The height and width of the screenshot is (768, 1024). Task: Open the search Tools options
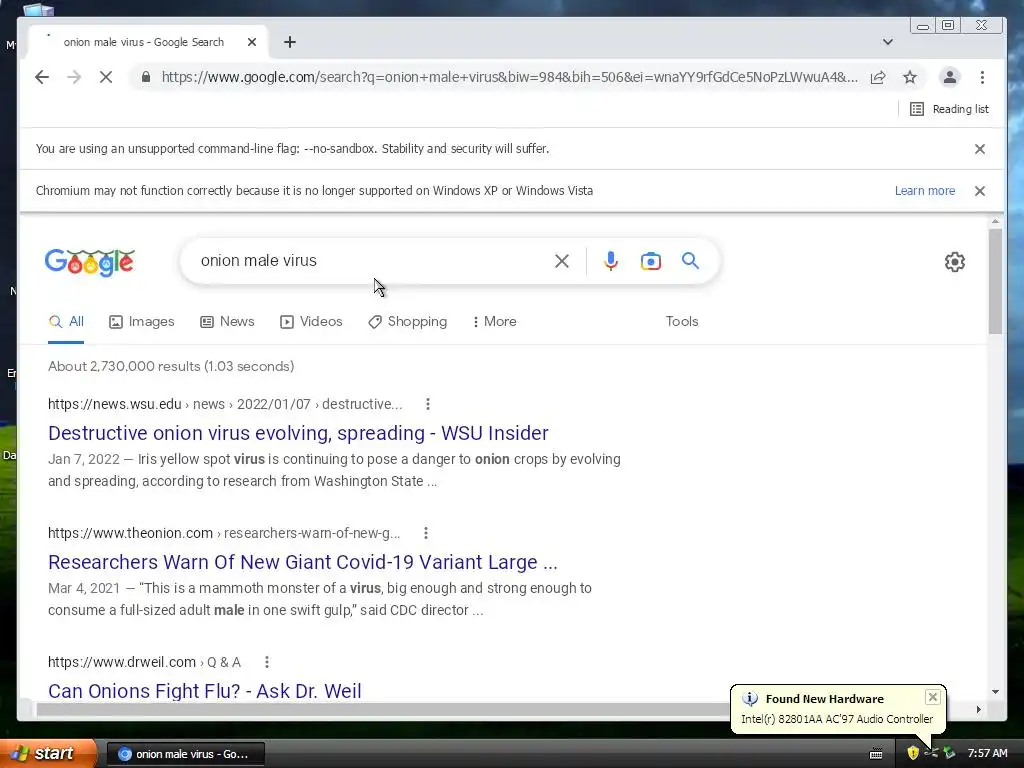point(682,321)
